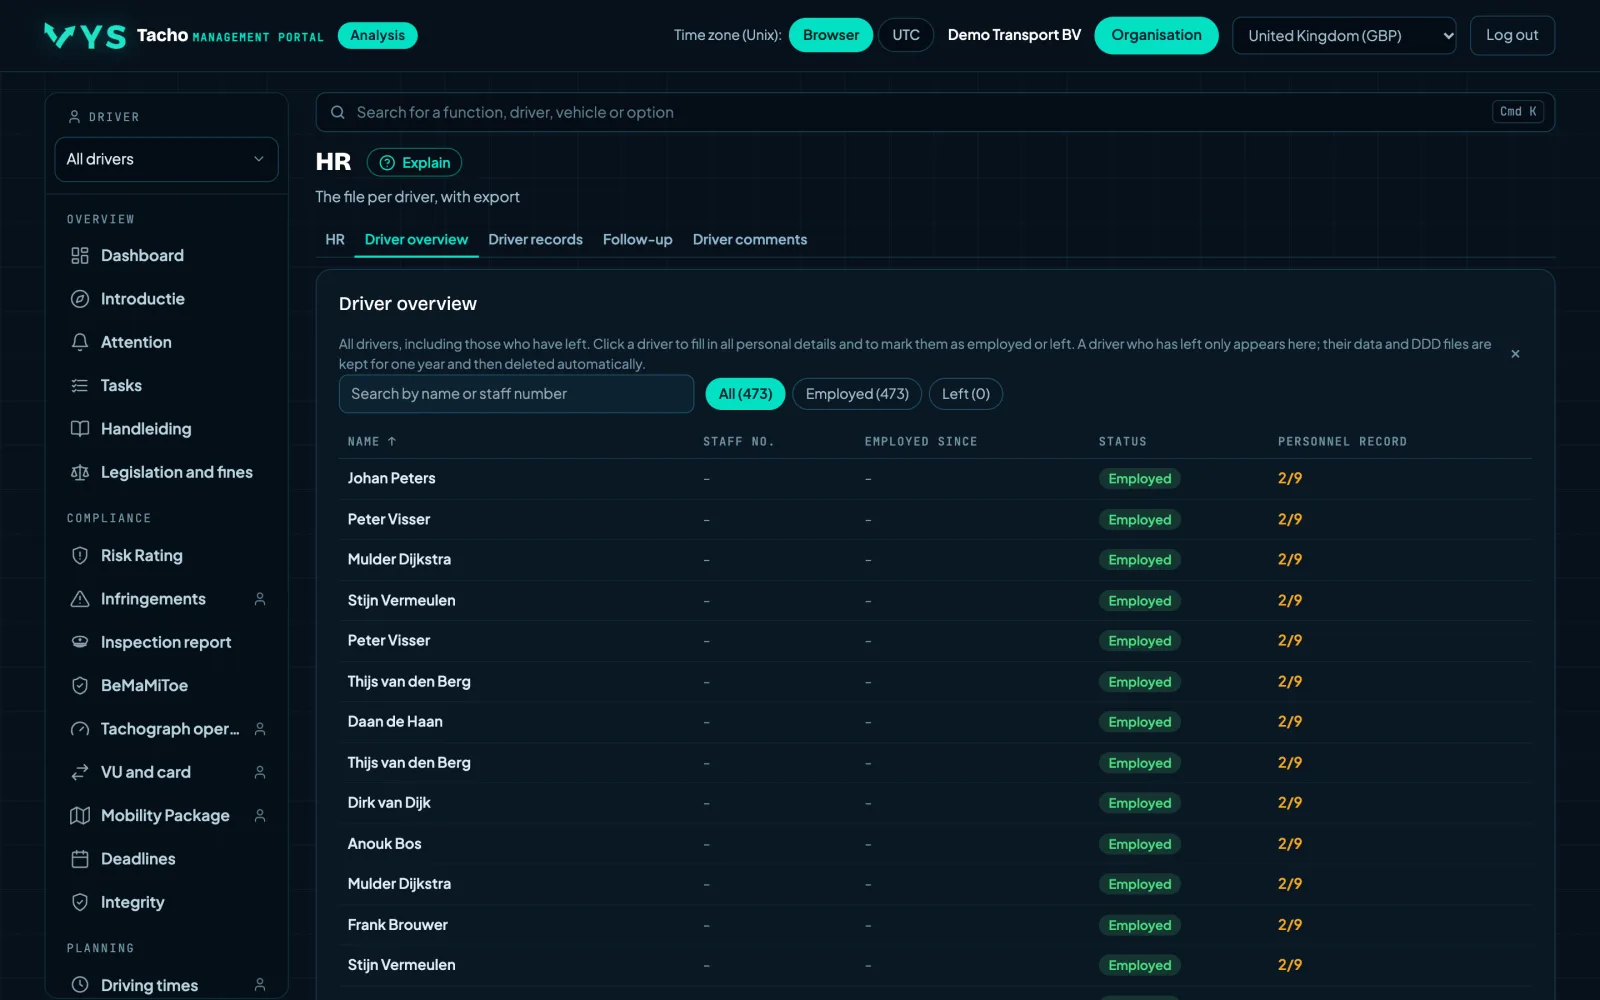Open the Follow-up tab

point(637,240)
